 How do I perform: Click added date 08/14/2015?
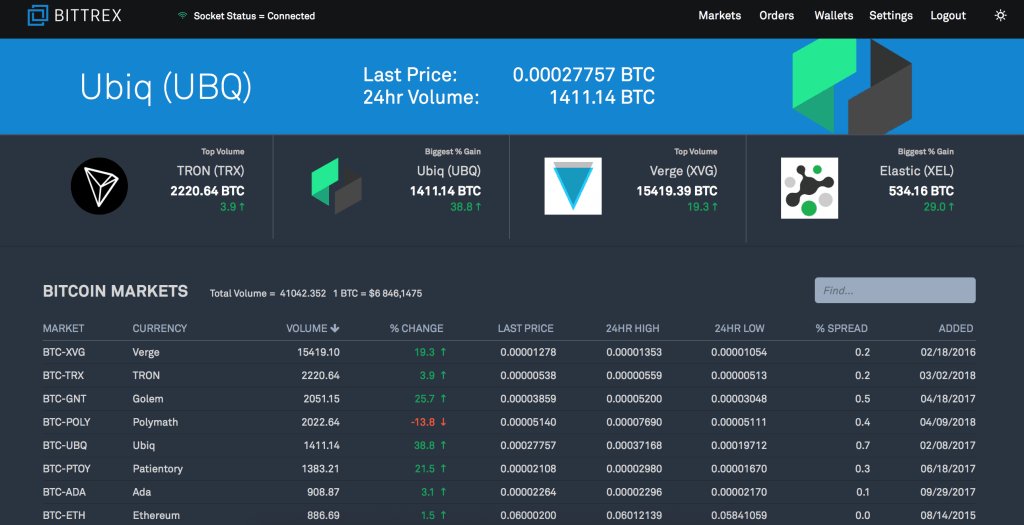(948, 515)
